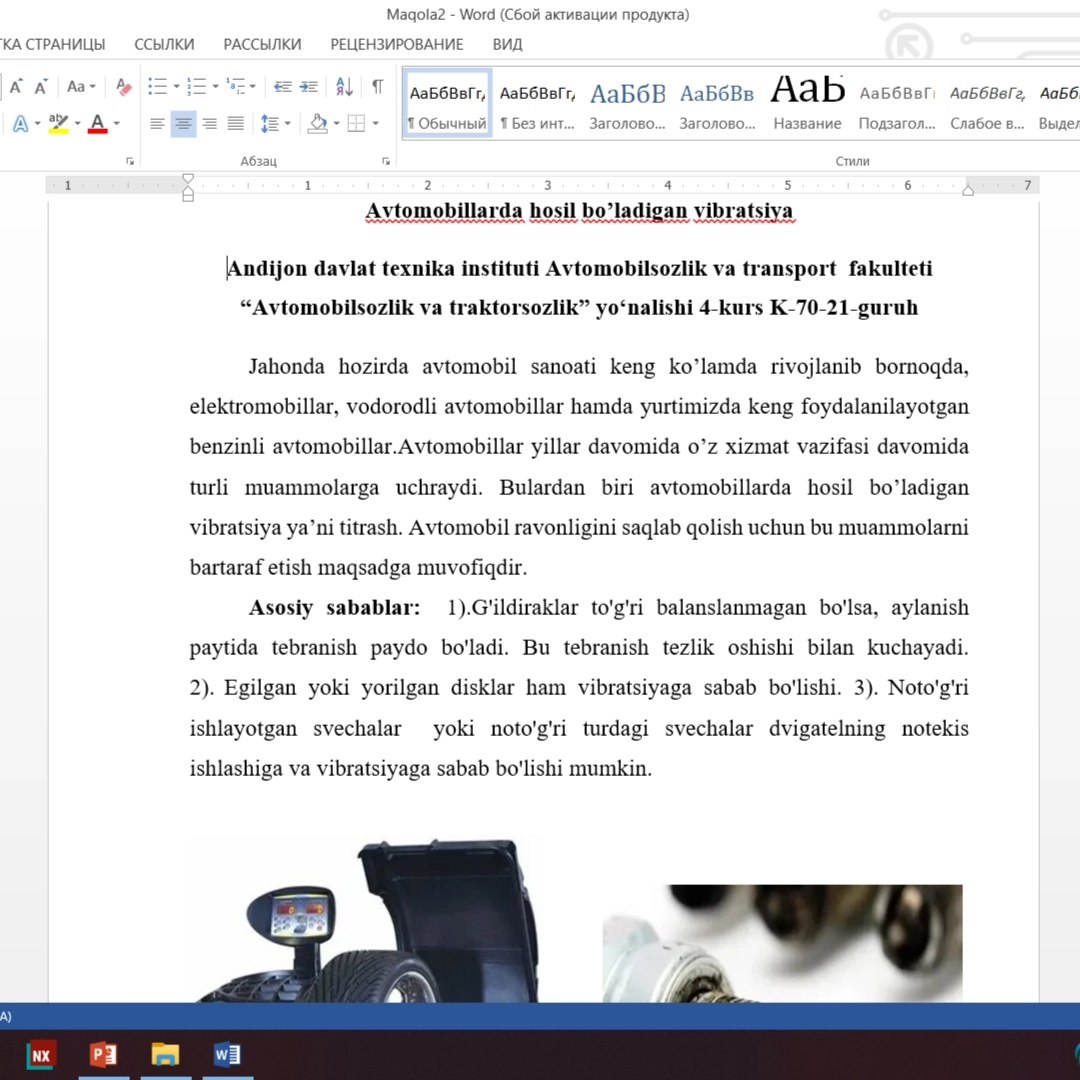Open the ССЫЛКИ ribbon tab
The width and height of the screenshot is (1080, 1080).
(164, 44)
